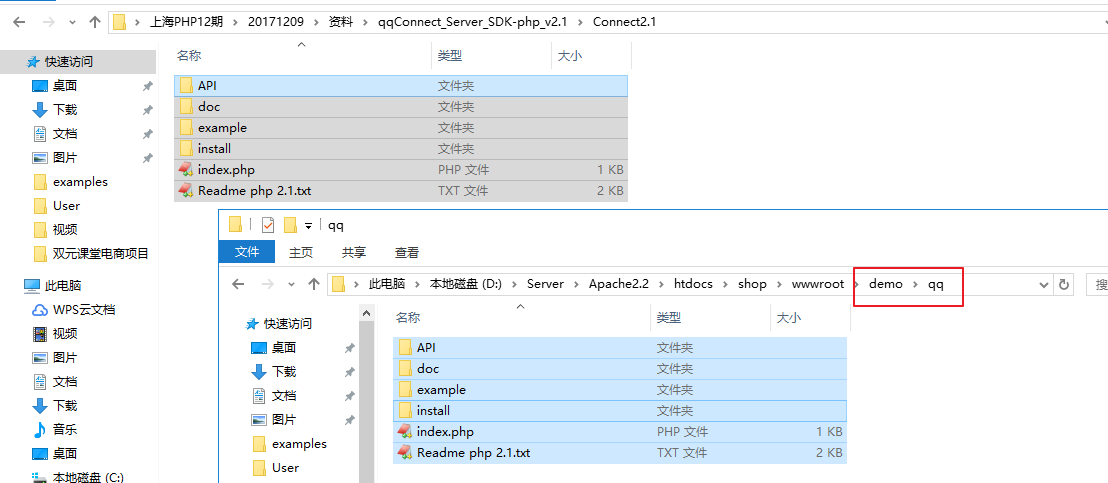Select index.php file in the qq folder

[445, 432]
